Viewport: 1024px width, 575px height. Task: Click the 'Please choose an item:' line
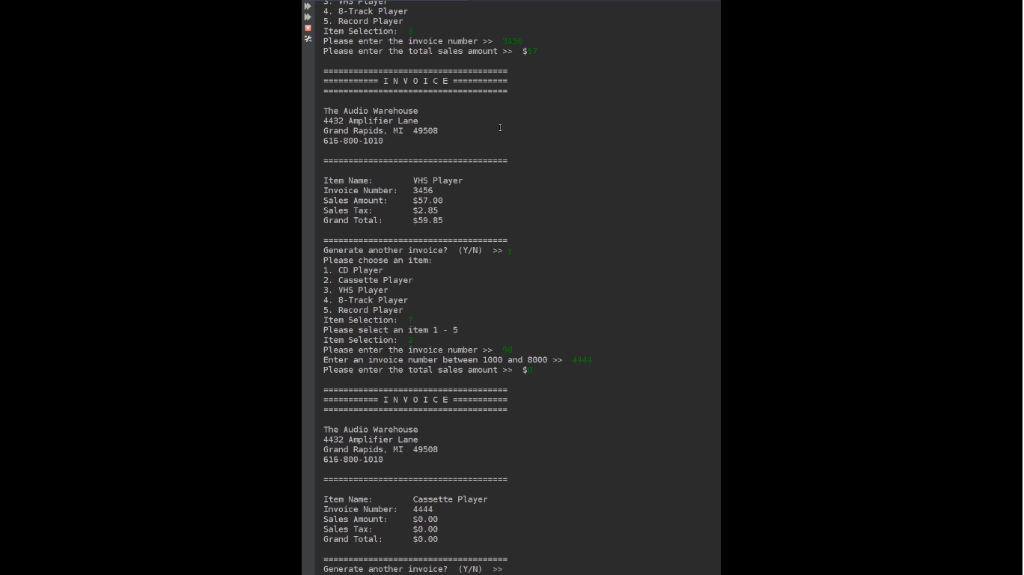point(377,260)
